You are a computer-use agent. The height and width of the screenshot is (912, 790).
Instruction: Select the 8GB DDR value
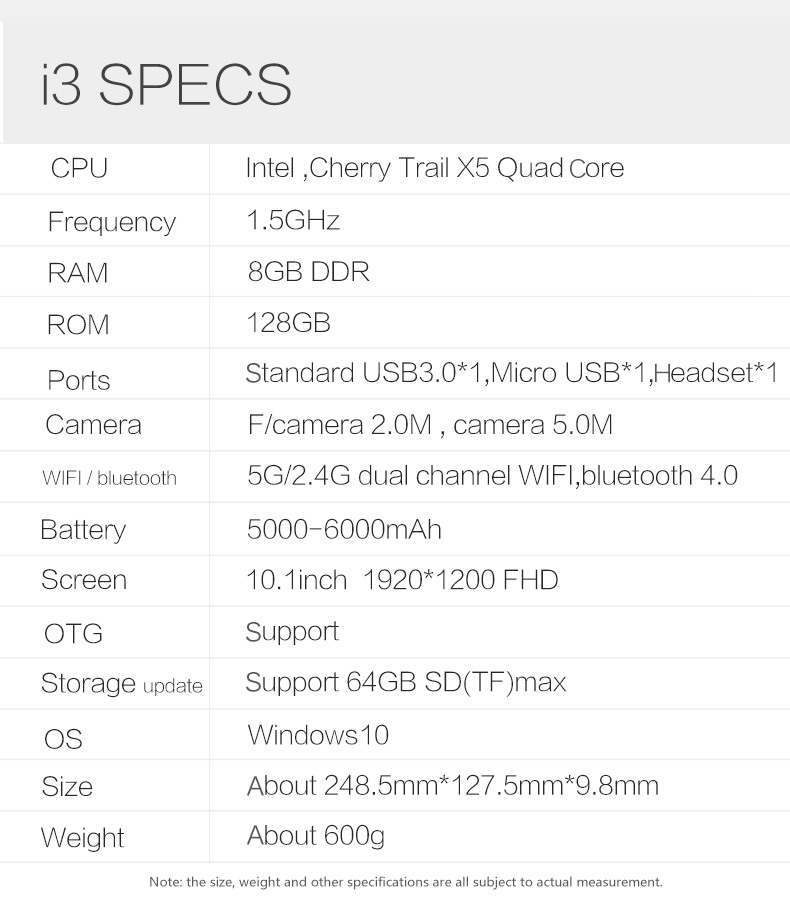[x=308, y=272]
